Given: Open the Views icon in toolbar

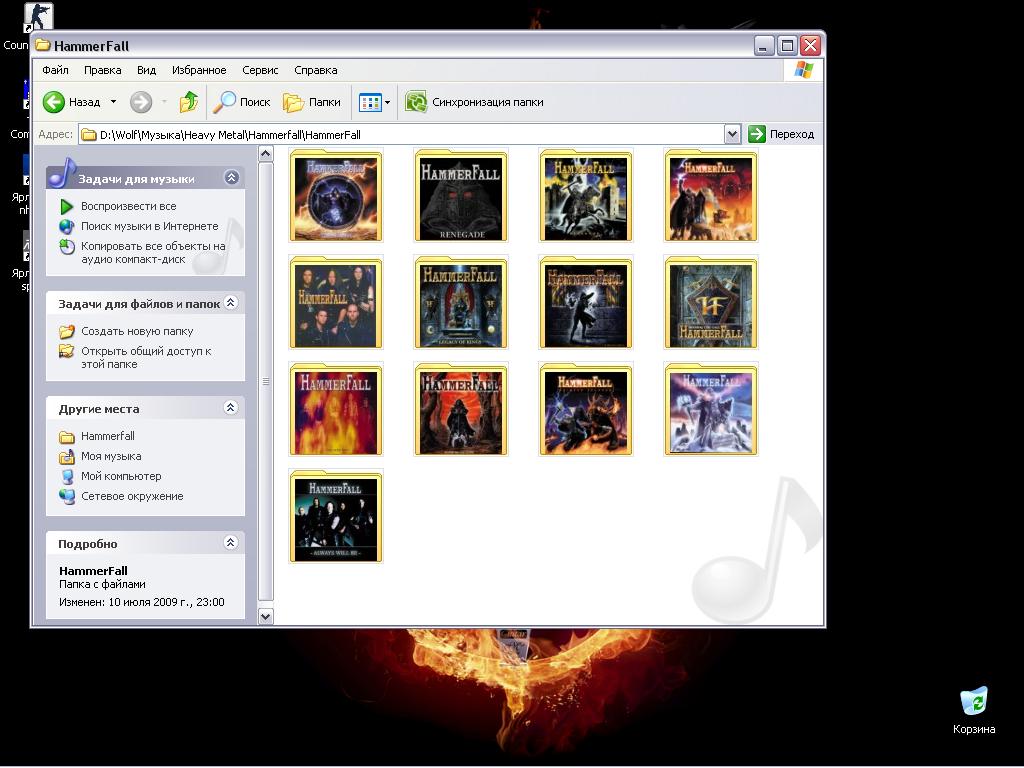Looking at the screenshot, I should (x=369, y=102).
